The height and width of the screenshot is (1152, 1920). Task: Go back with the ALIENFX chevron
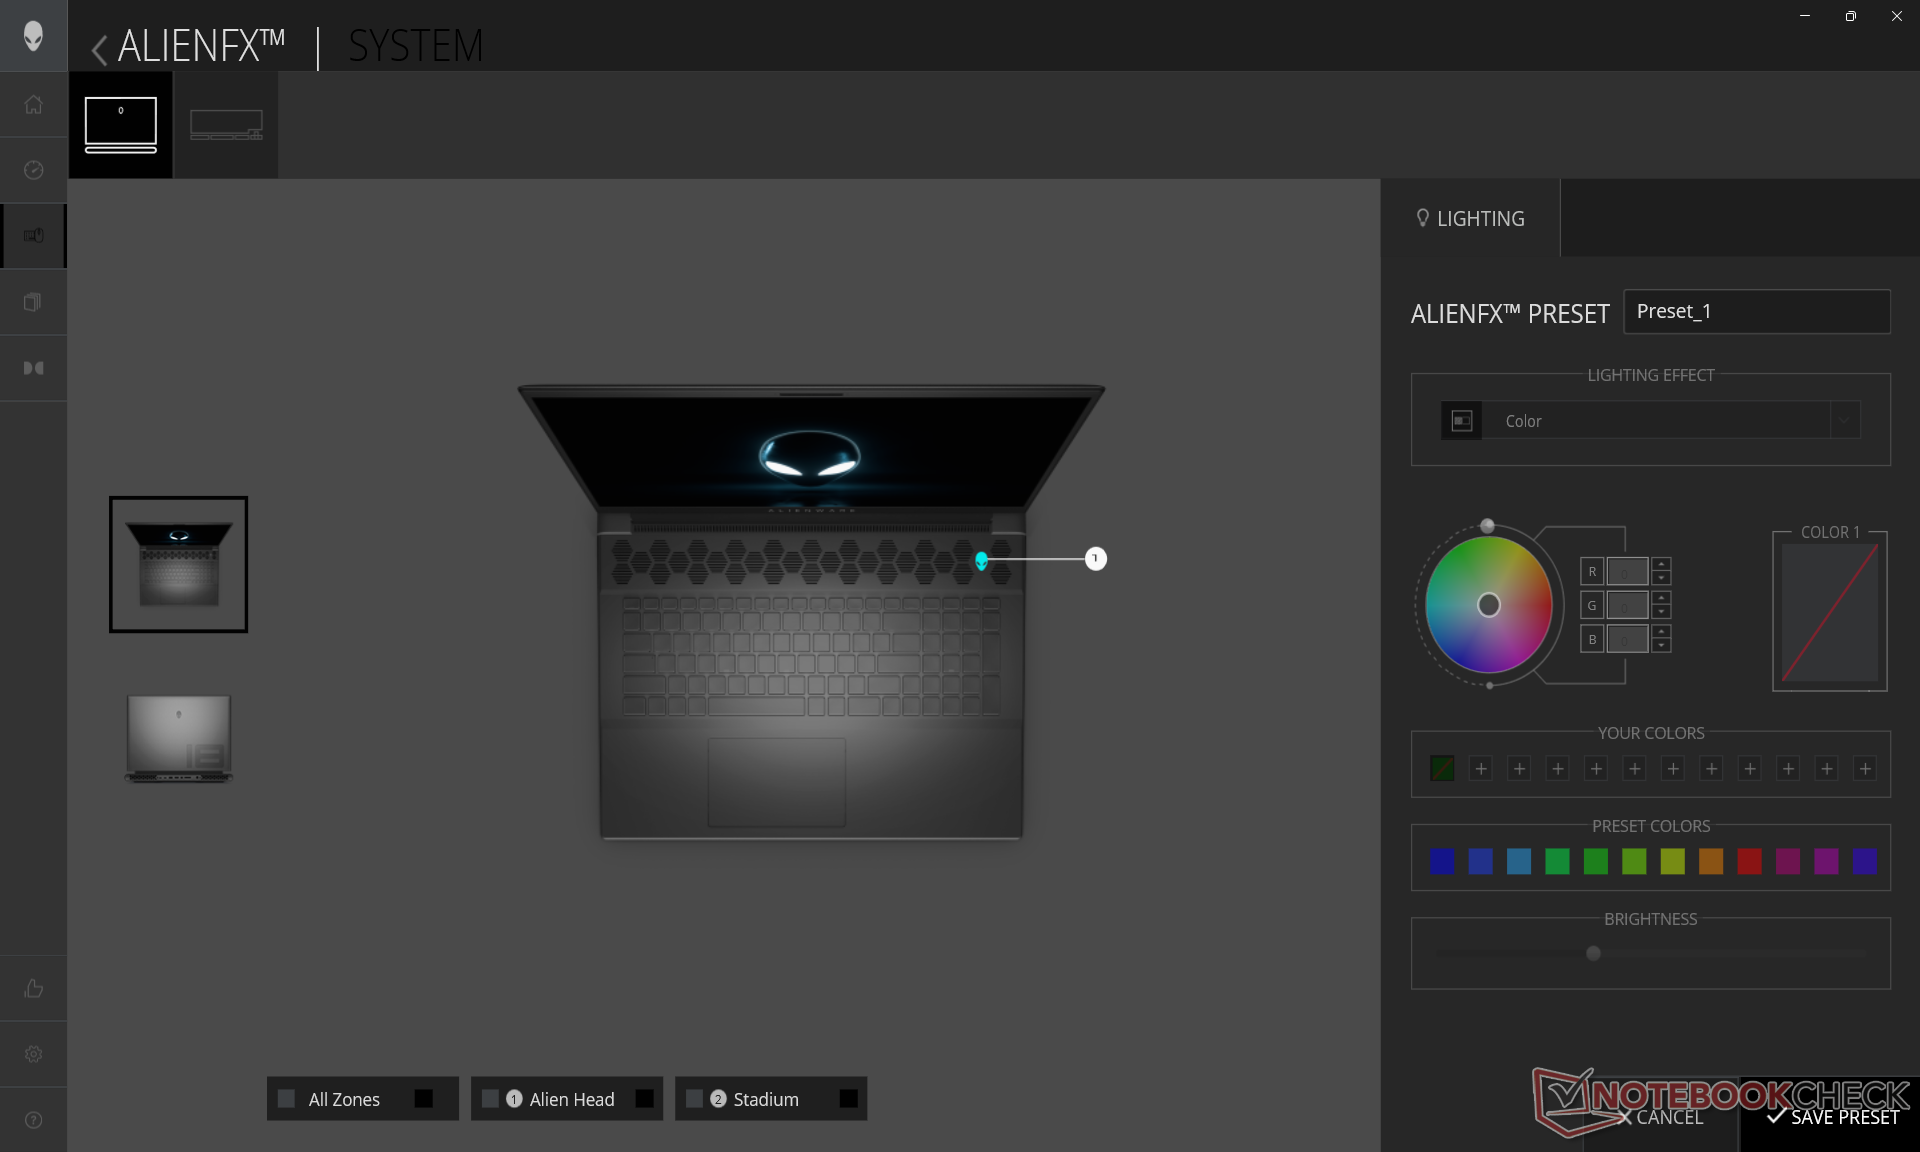[99, 49]
